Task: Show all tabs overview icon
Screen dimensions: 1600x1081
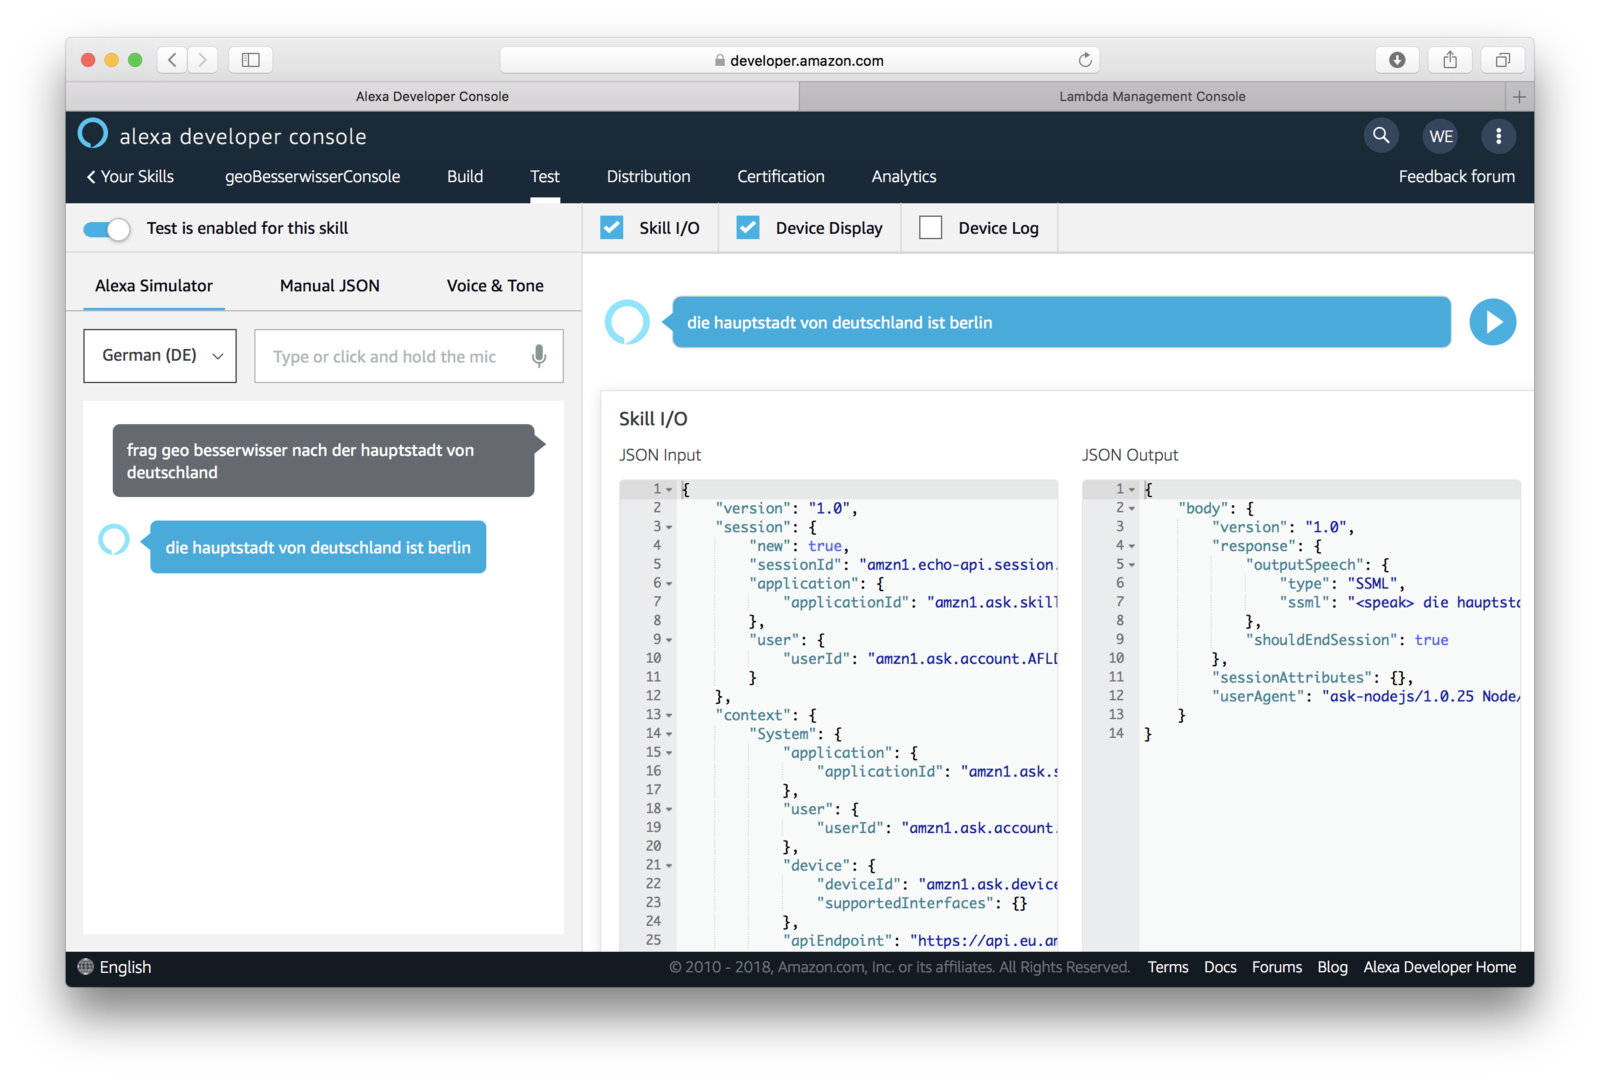Action: click(x=1502, y=60)
